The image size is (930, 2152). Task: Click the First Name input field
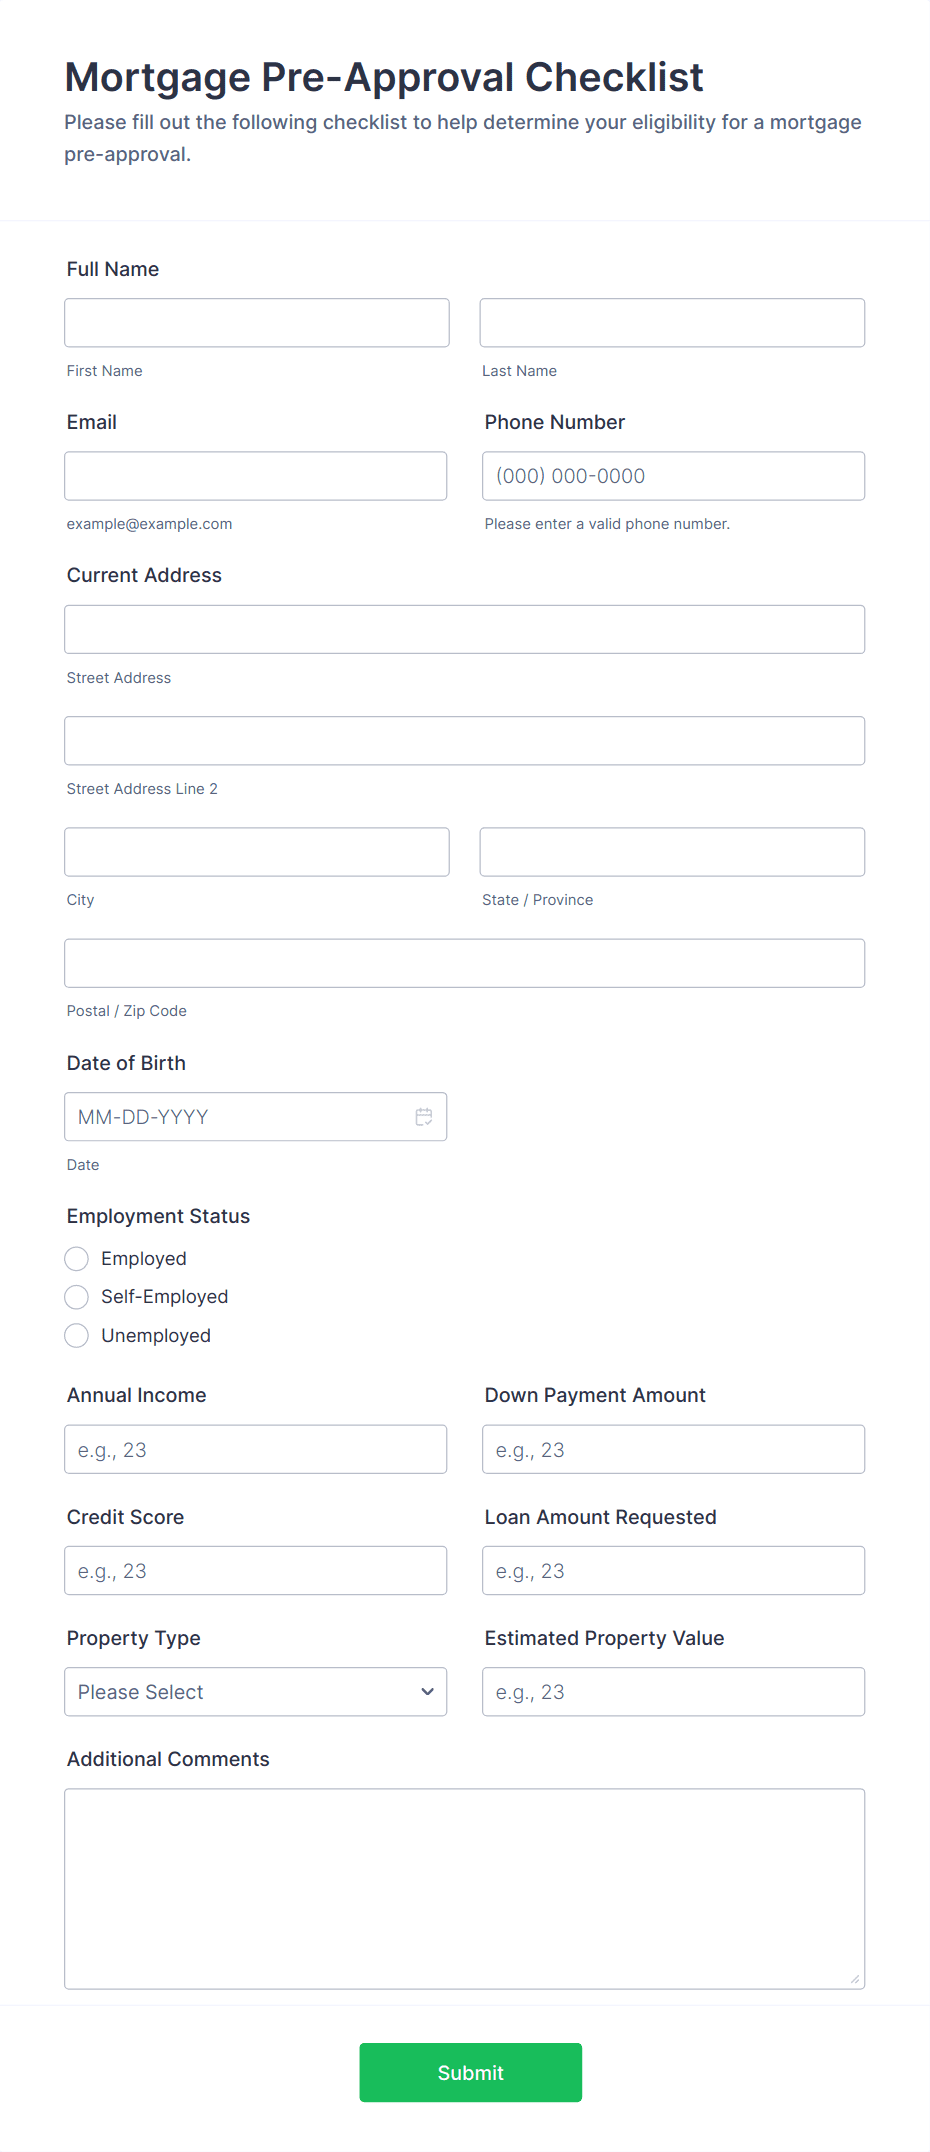tap(256, 322)
